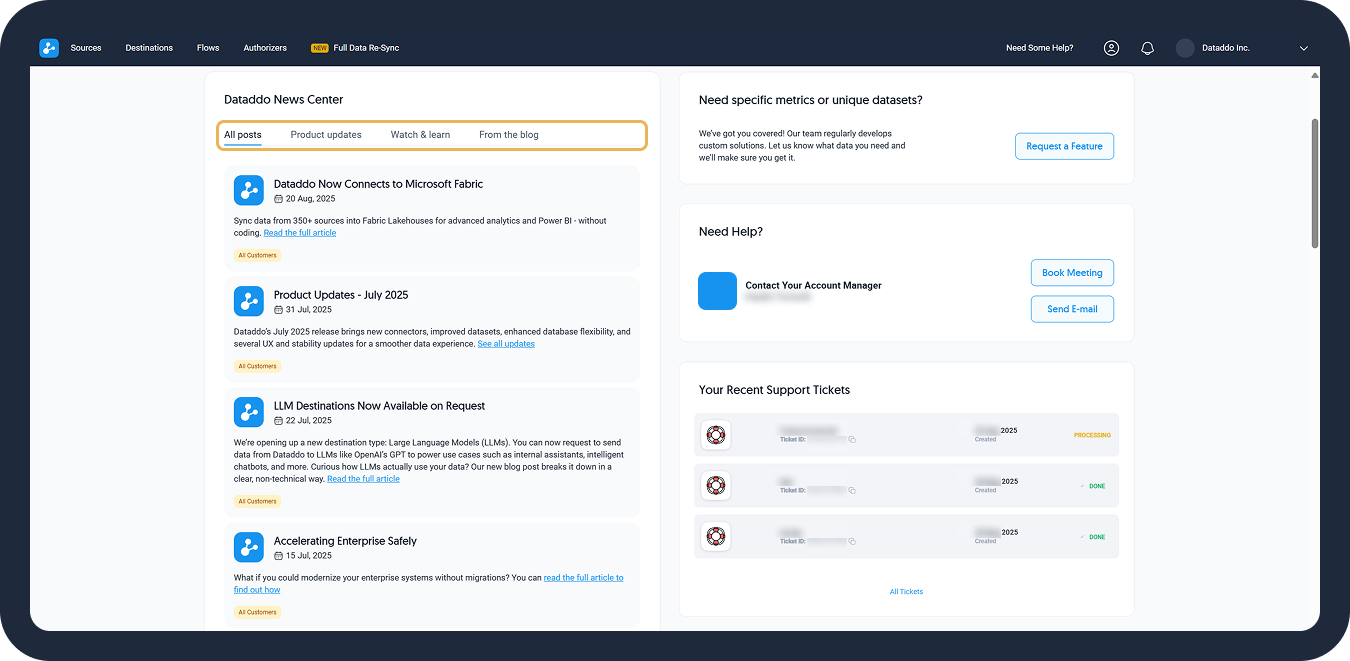
Task: Click the calendar icon beside 22 Jul, 2025
Action: (279, 421)
